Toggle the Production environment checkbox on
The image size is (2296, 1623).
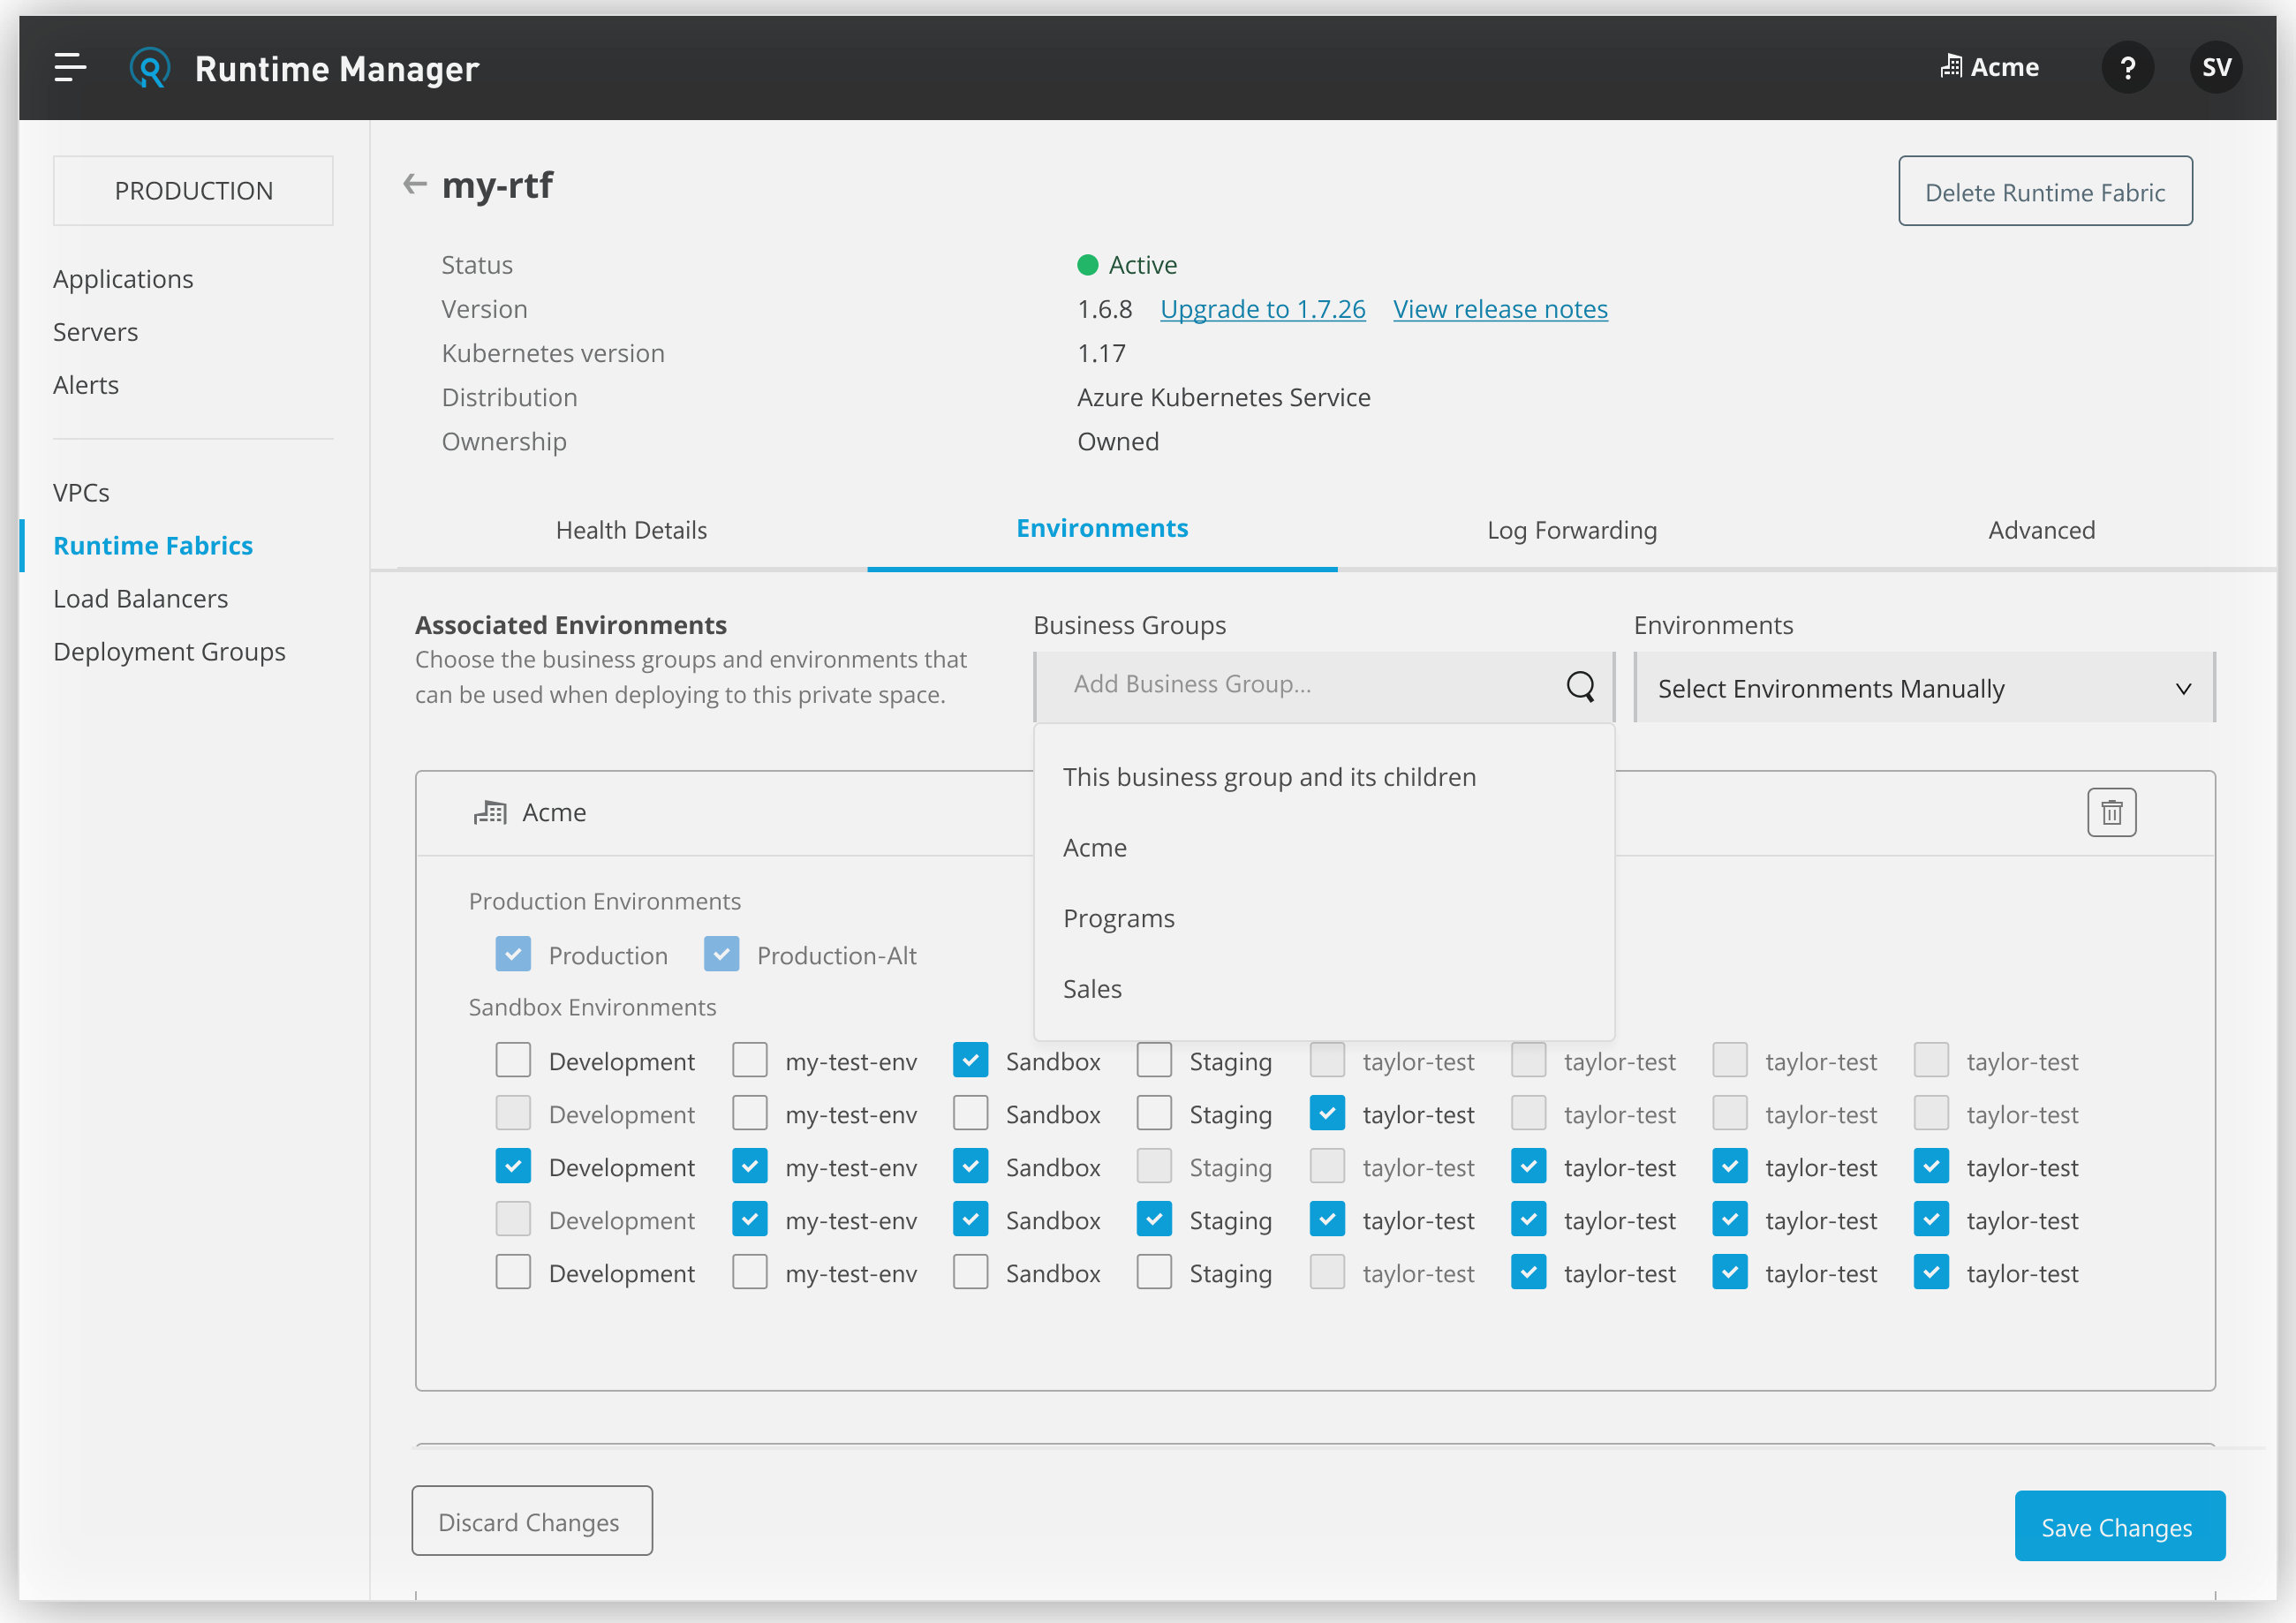click(510, 954)
